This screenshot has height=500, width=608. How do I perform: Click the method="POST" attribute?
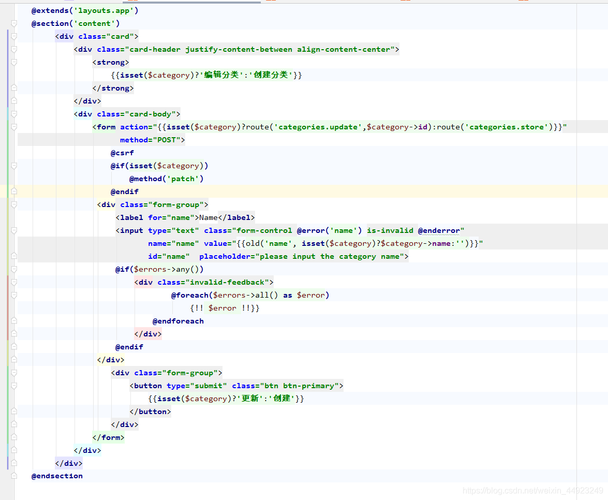tap(150, 140)
